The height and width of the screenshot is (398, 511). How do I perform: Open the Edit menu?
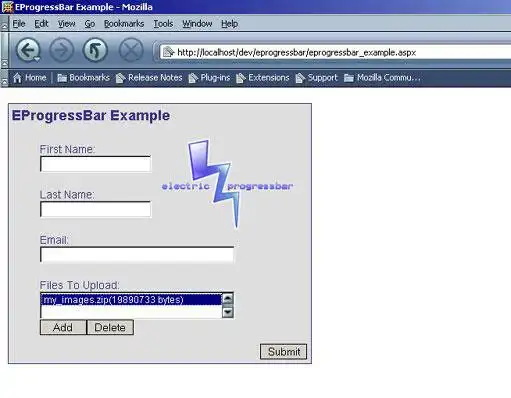(41, 24)
